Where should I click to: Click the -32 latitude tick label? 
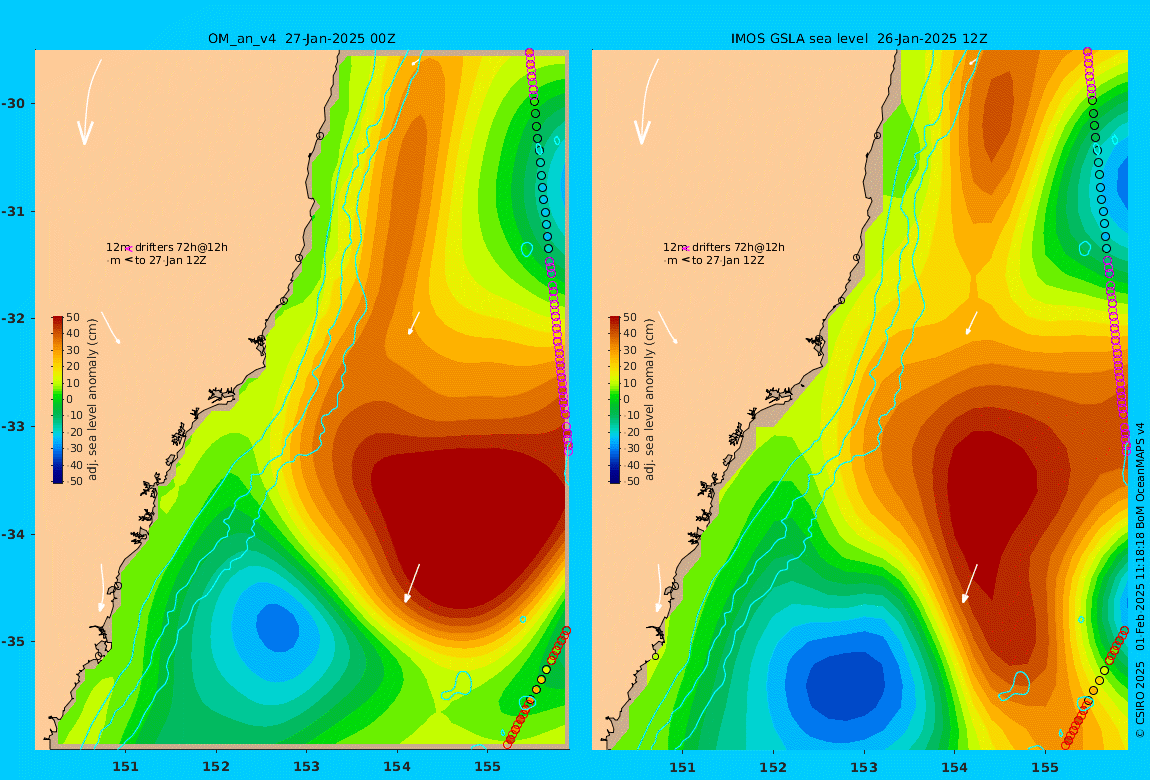pos(13,318)
